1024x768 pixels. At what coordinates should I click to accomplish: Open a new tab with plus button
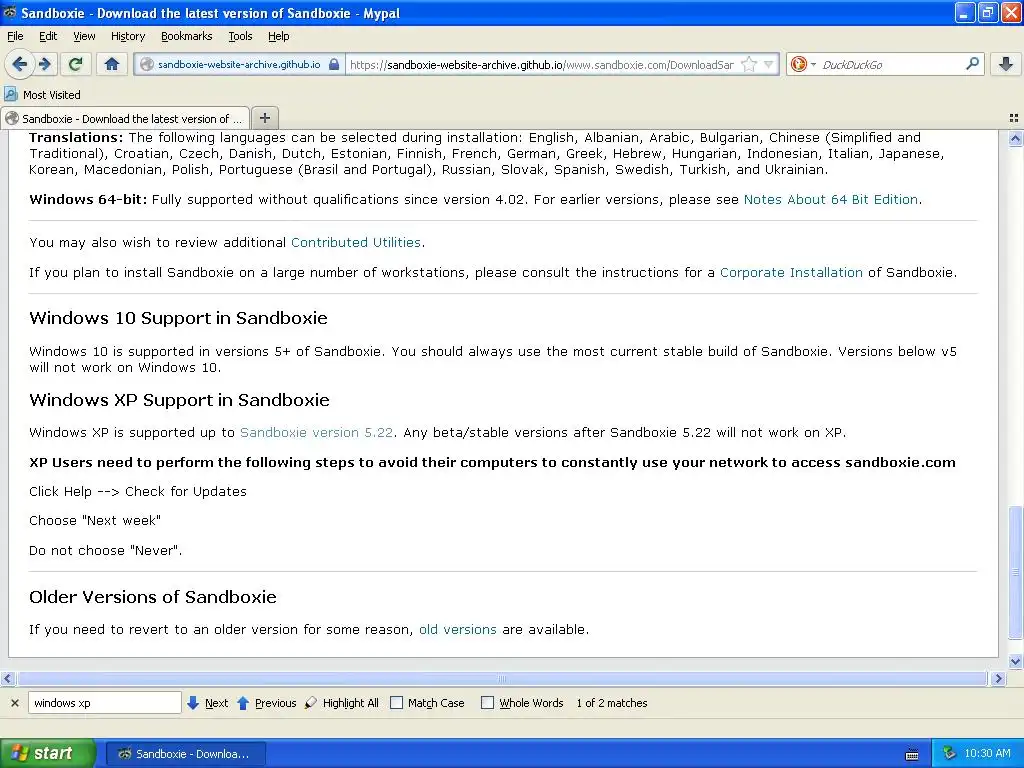pos(264,118)
